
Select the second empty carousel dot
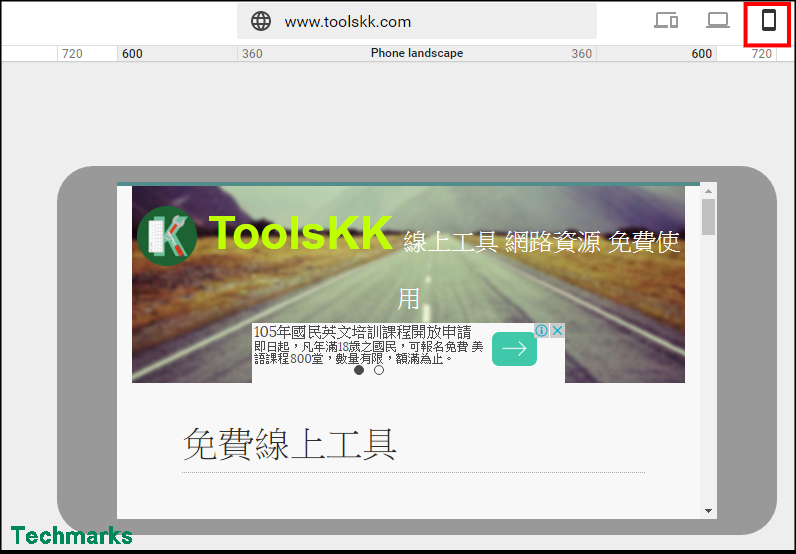[x=379, y=370]
